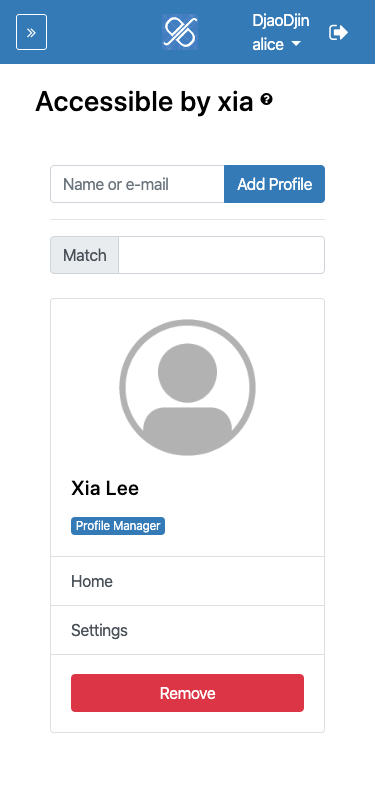
Task: Open the alice username menu
Action: pos(277,45)
